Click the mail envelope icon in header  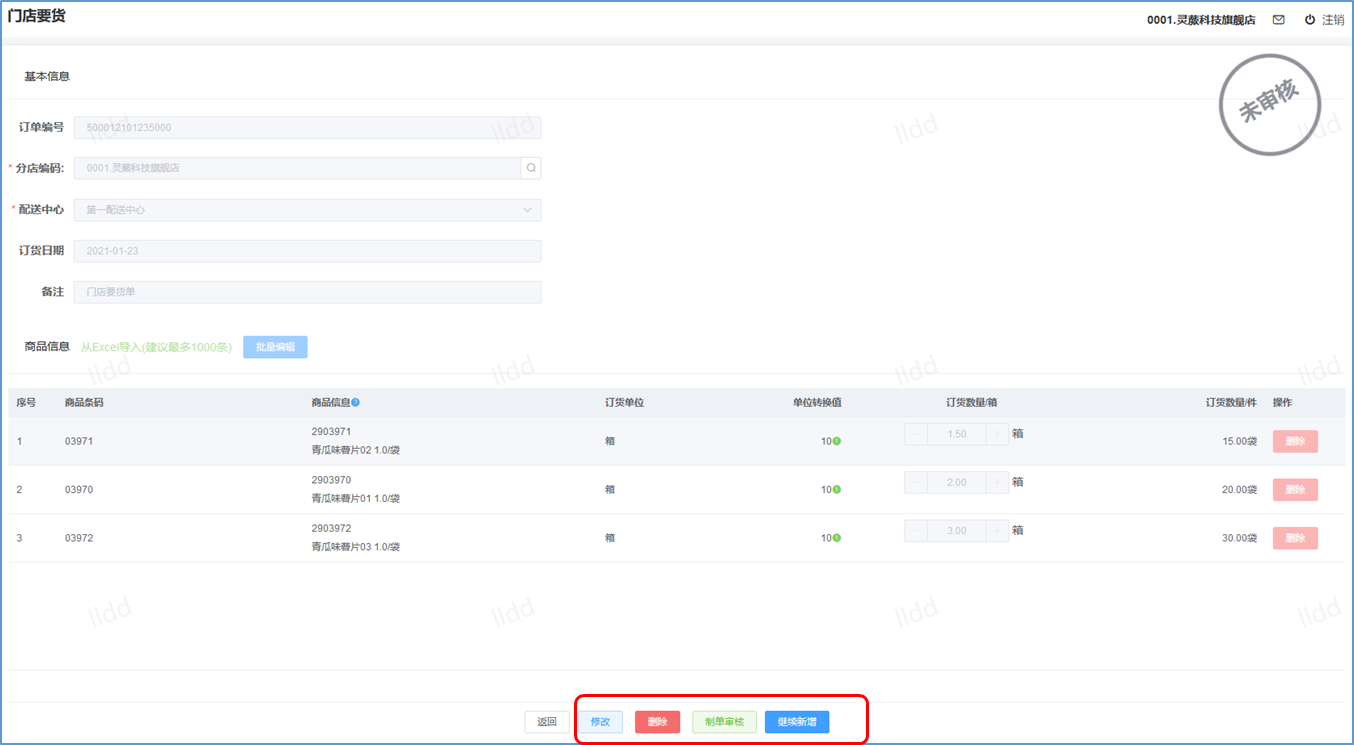click(x=1278, y=20)
